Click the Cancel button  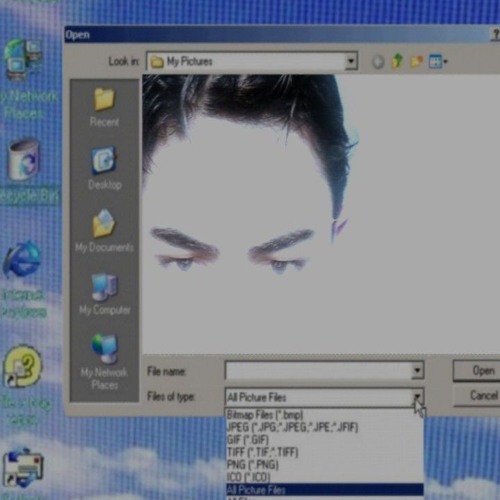click(x=477, y=396)
